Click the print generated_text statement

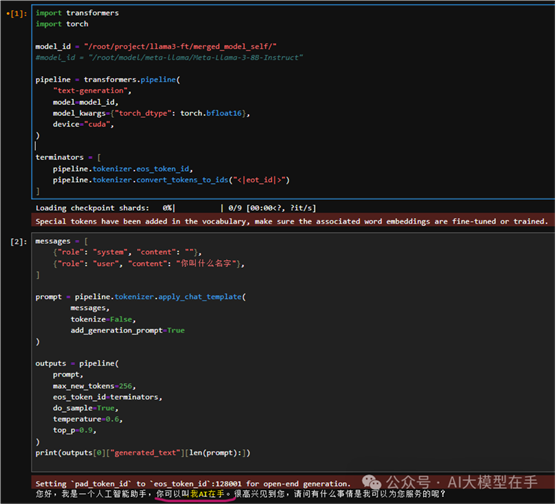click(143, 453)
